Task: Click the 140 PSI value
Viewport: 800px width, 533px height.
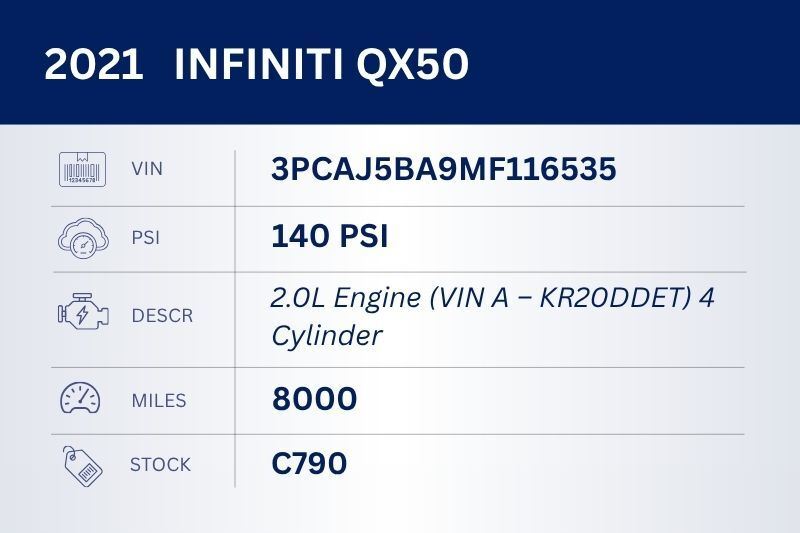Action: (x=329, y=237)
